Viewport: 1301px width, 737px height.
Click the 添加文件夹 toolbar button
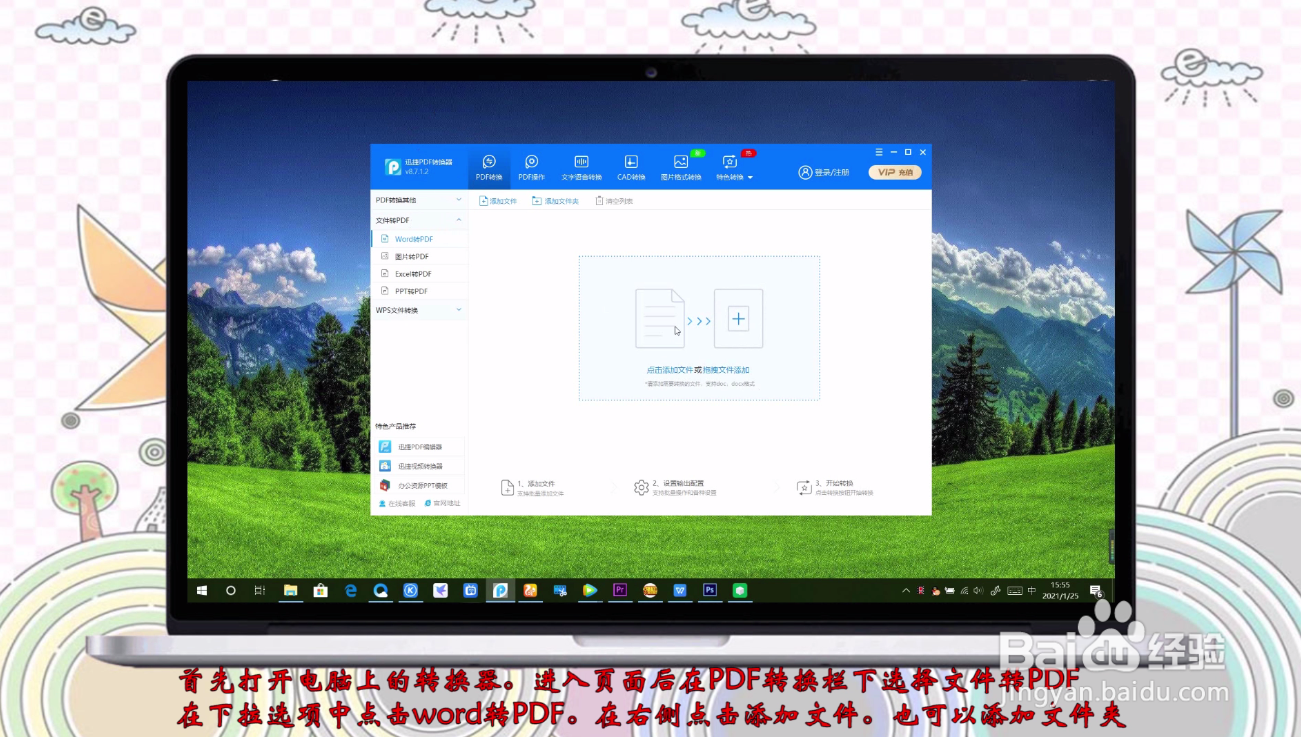click(556, 201)
